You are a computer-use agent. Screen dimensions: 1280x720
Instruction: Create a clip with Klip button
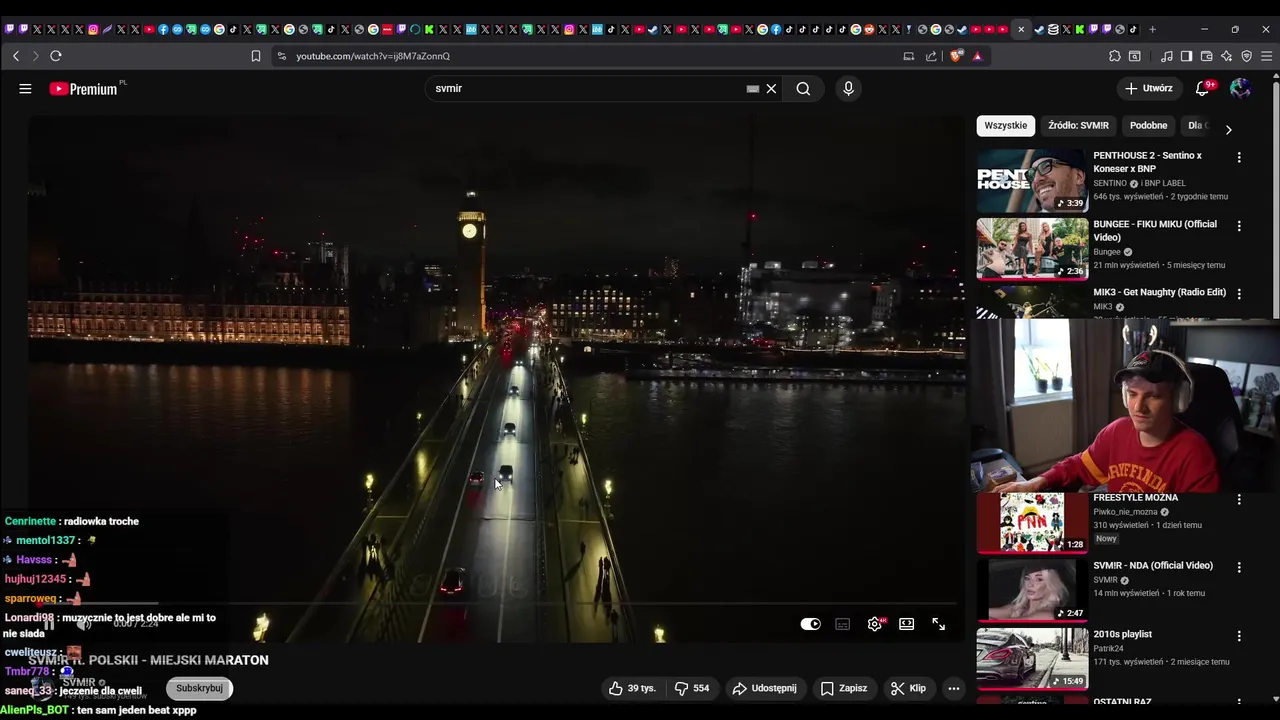(x=908, y=688)
